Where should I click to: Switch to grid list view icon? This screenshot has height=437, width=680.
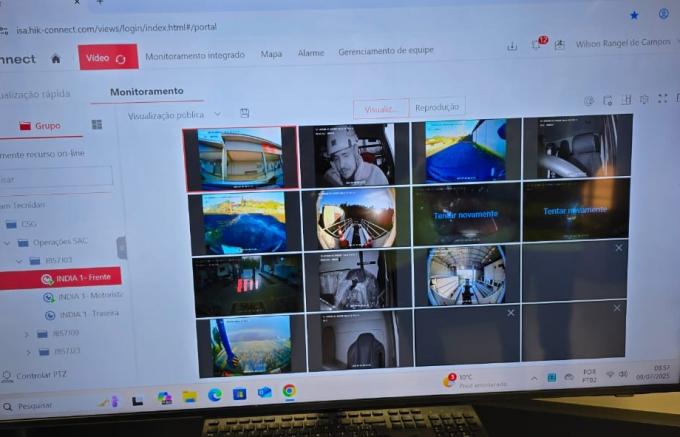click(97, 125)
